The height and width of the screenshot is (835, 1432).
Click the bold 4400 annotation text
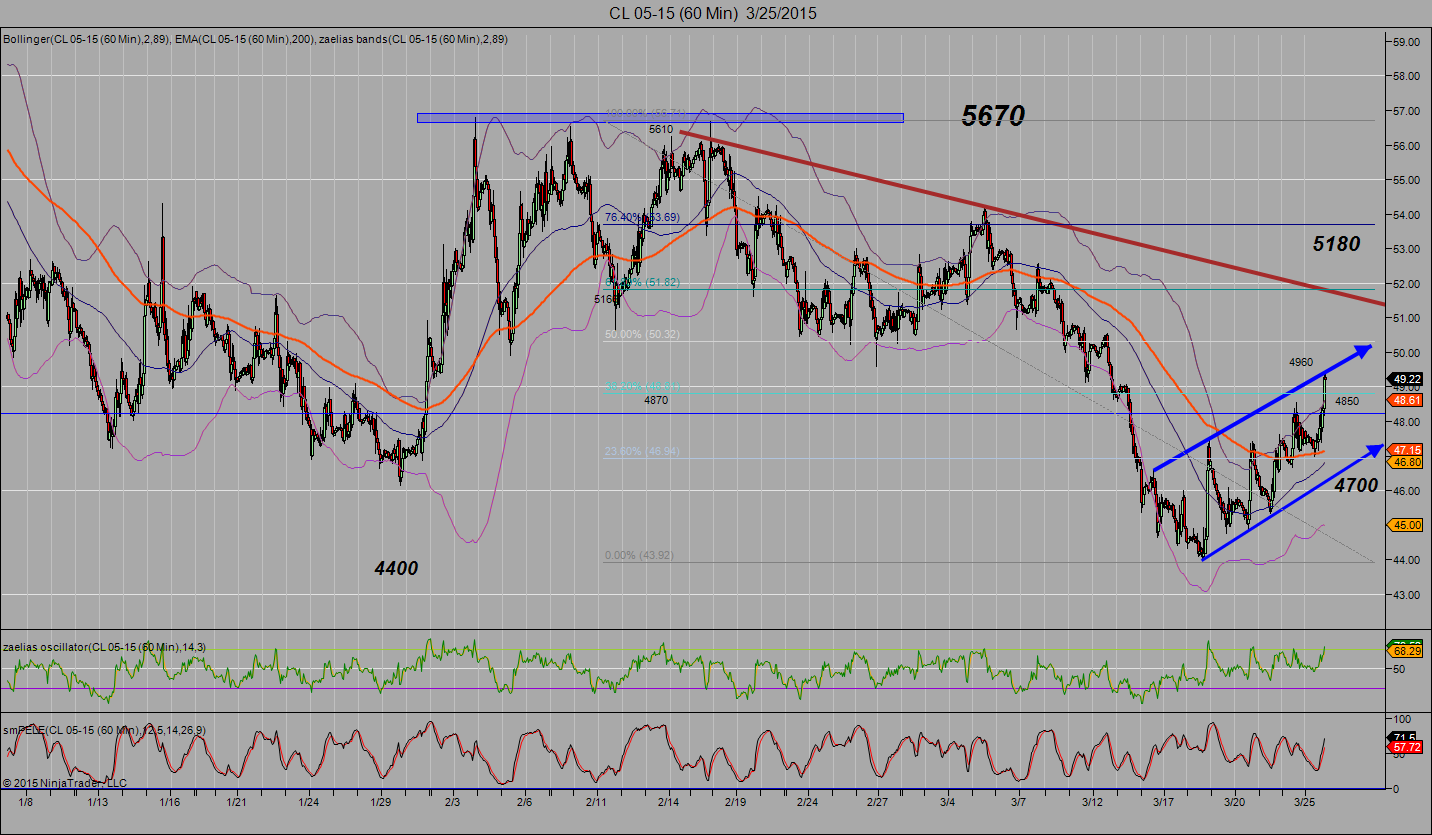pos(396,568)
